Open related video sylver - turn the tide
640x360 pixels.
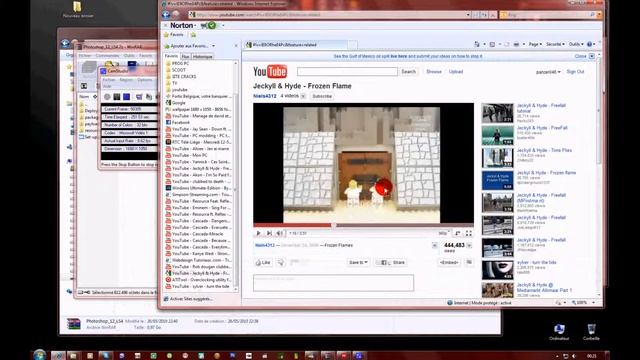tap(536, 262)
